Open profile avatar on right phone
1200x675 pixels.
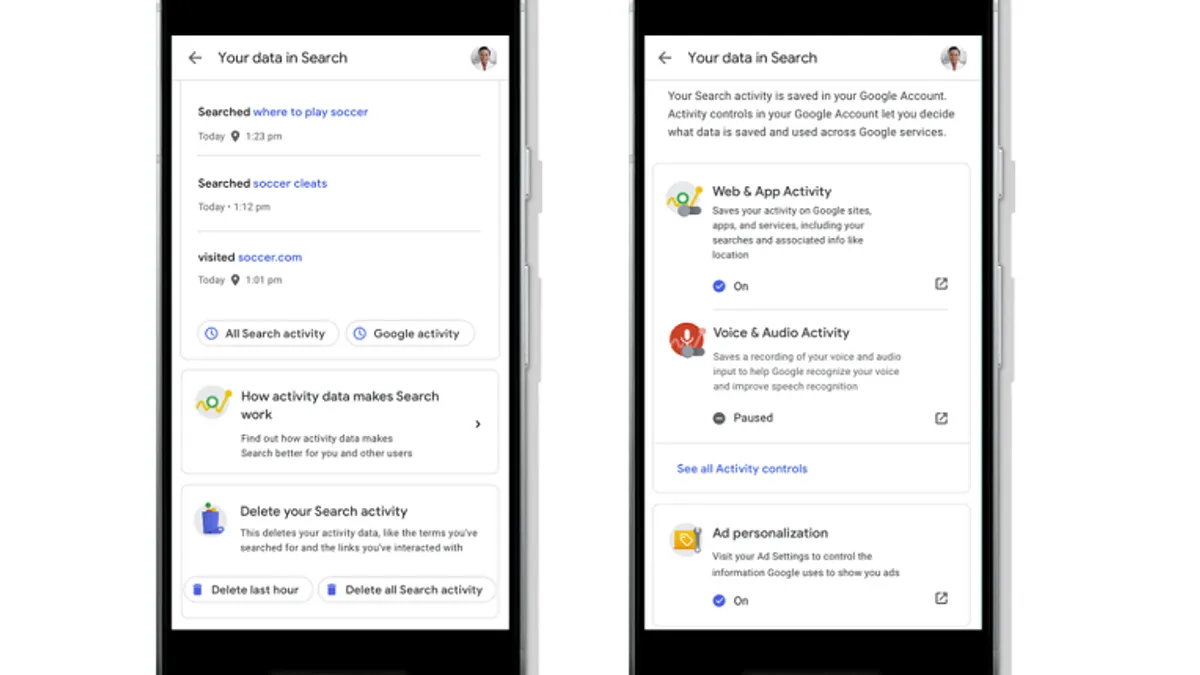click(954, 58)
